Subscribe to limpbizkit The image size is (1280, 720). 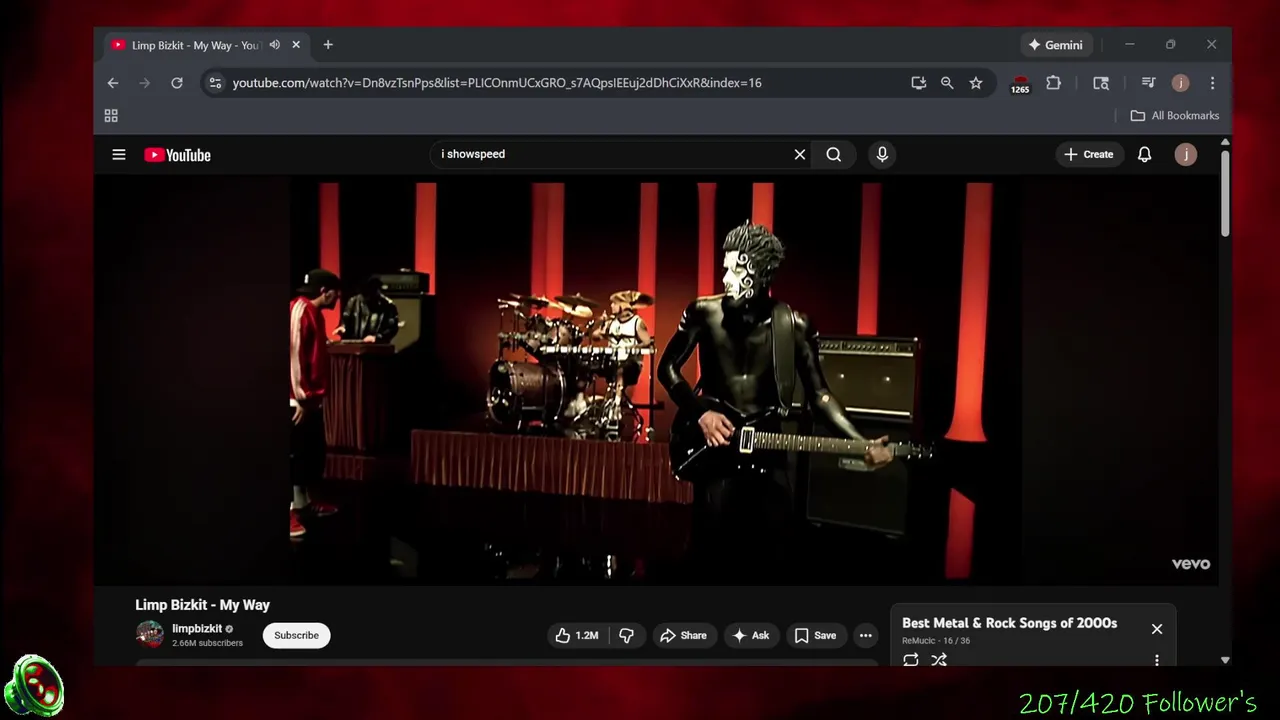[297, 635]
